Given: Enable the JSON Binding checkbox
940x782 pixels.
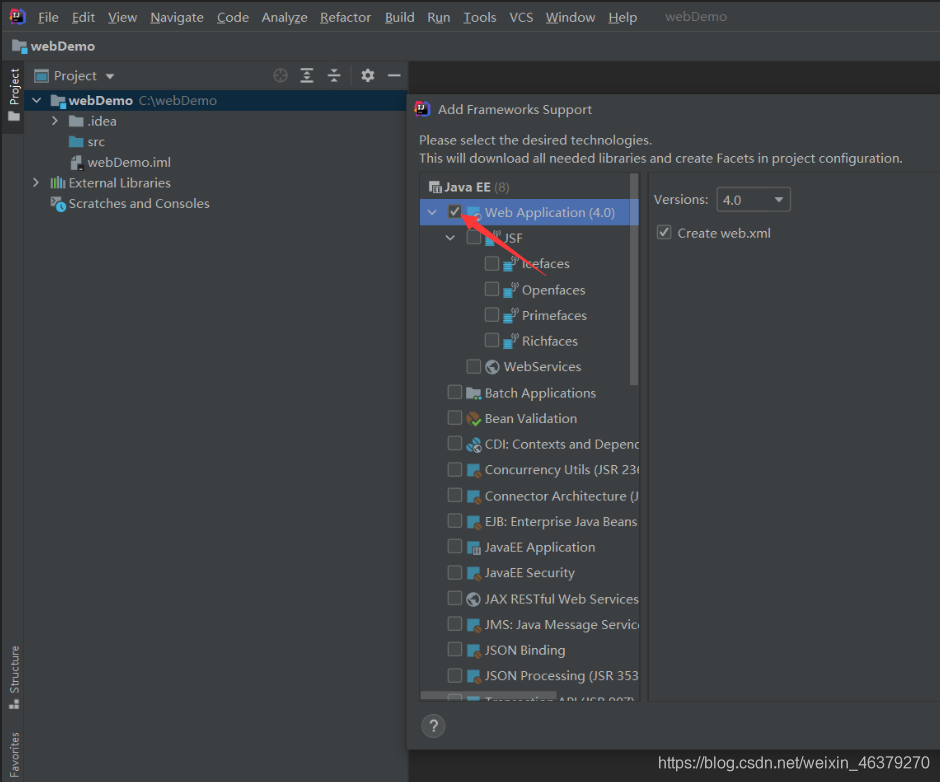Looking at the screenshot, I should click(x=454, y=649).
